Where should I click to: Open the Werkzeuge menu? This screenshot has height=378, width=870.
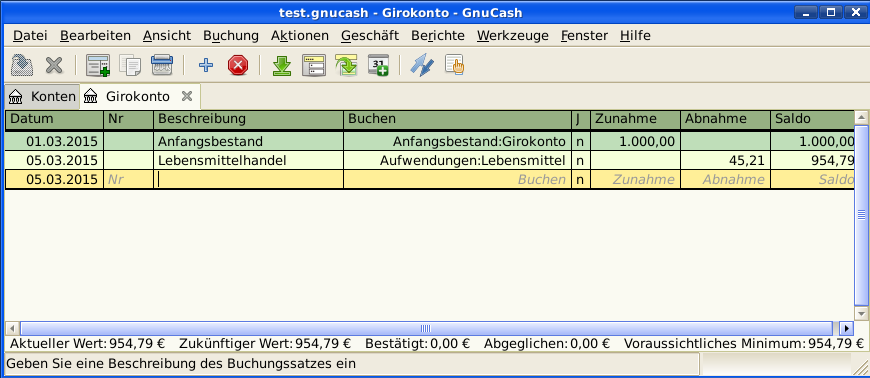513,36
